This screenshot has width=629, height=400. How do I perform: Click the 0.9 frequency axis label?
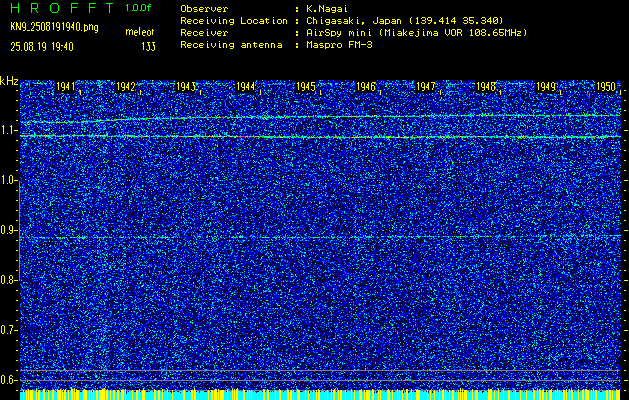click(x=7, y=230)
